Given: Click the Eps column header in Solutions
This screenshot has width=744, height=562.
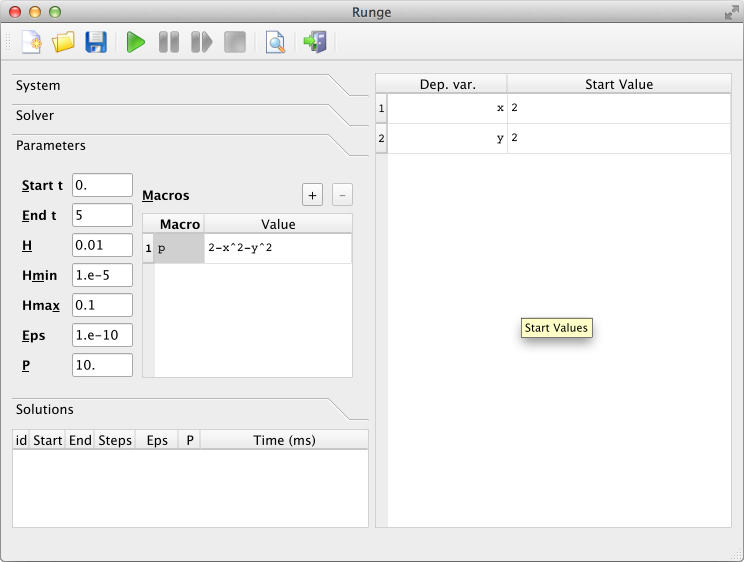Looking at the screenshot, I should pos(157,440).
